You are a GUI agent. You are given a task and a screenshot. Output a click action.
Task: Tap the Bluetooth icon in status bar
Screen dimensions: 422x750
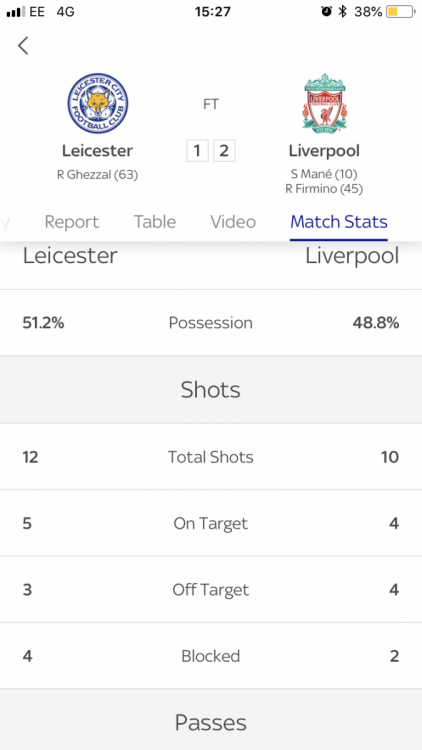pyautogui.click(x=342, y=11)
